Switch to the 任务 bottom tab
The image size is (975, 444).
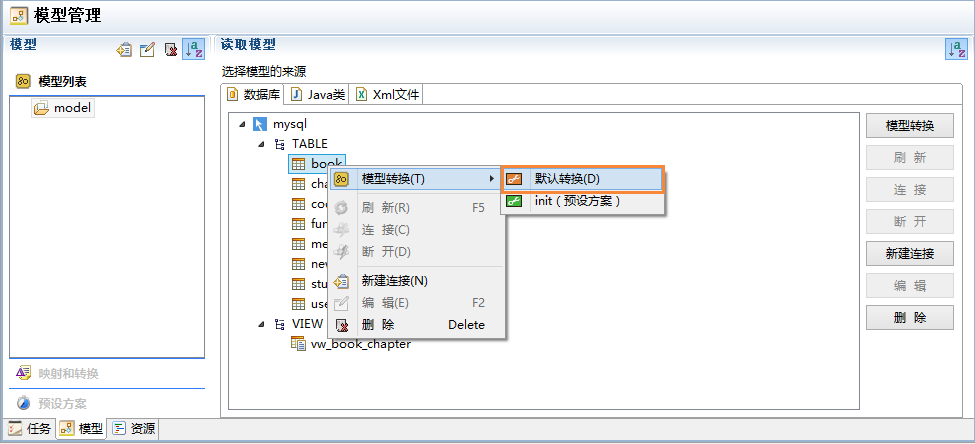pyautogui.click(x=30, y=428)
